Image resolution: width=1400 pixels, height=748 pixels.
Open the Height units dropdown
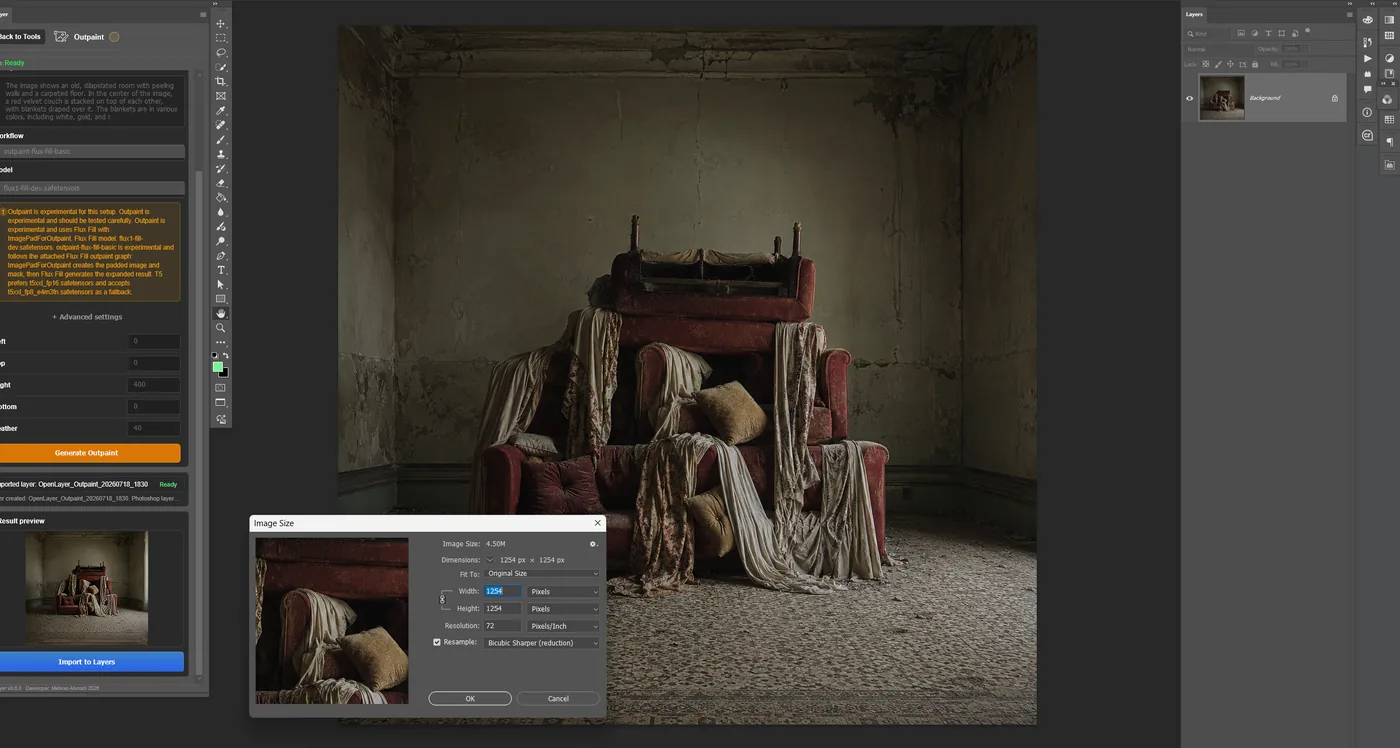563,608
